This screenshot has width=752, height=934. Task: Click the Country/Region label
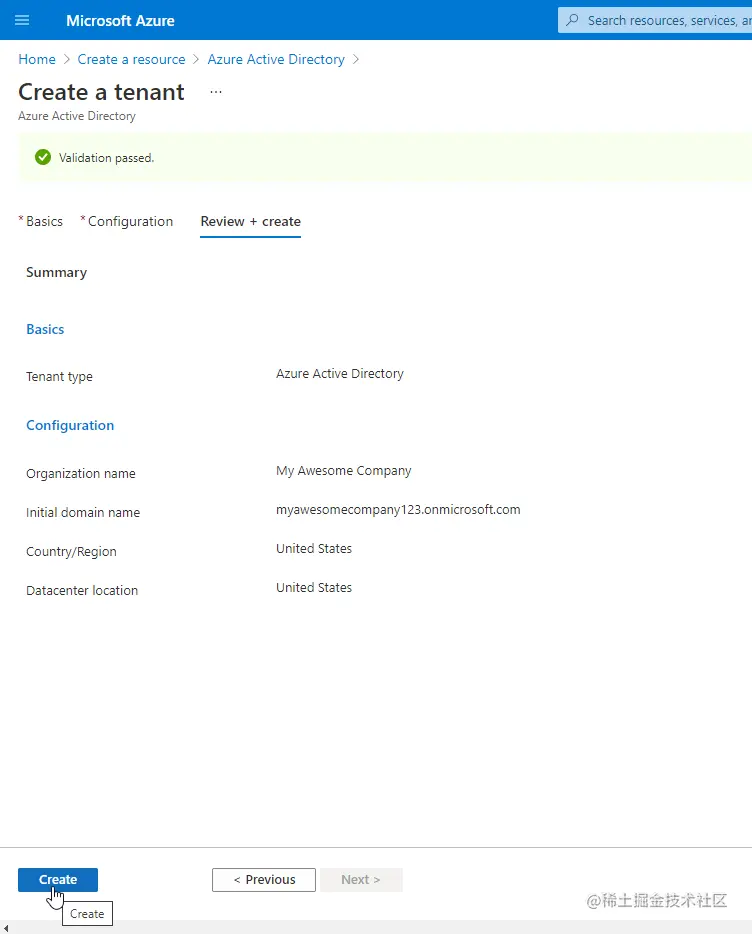point(72,552)
